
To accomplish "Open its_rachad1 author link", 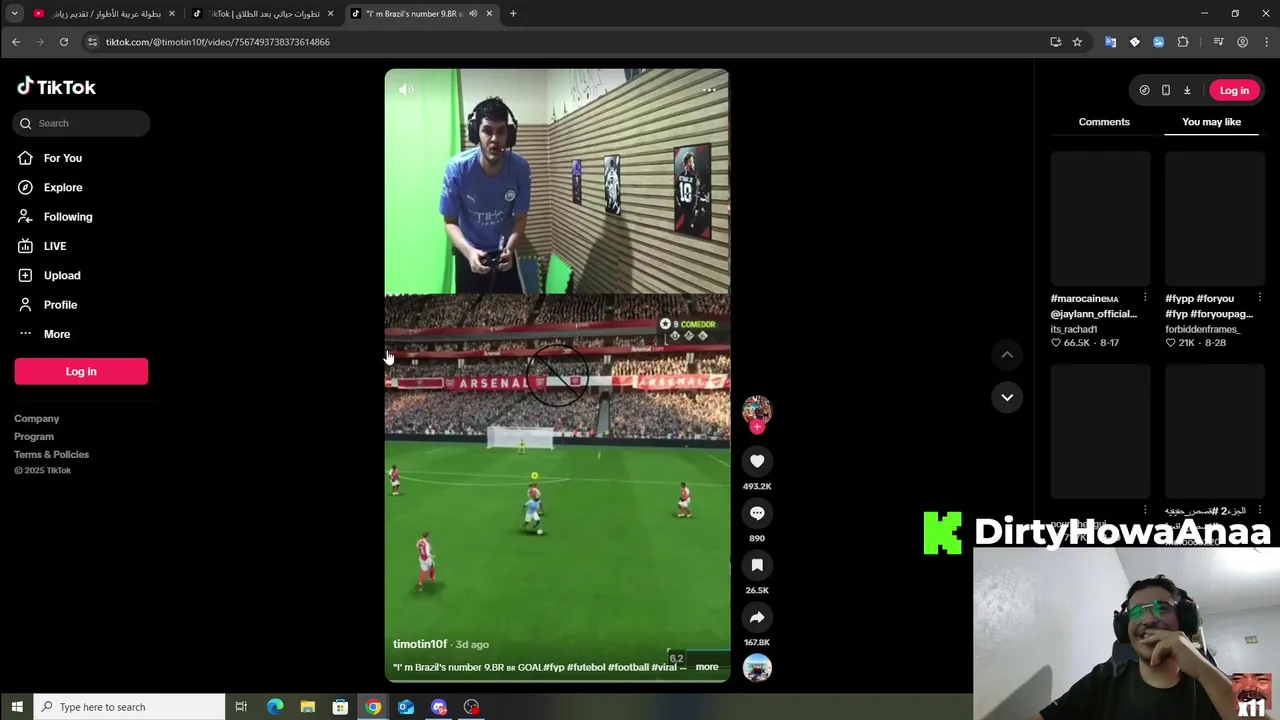I will point(1074,329).
